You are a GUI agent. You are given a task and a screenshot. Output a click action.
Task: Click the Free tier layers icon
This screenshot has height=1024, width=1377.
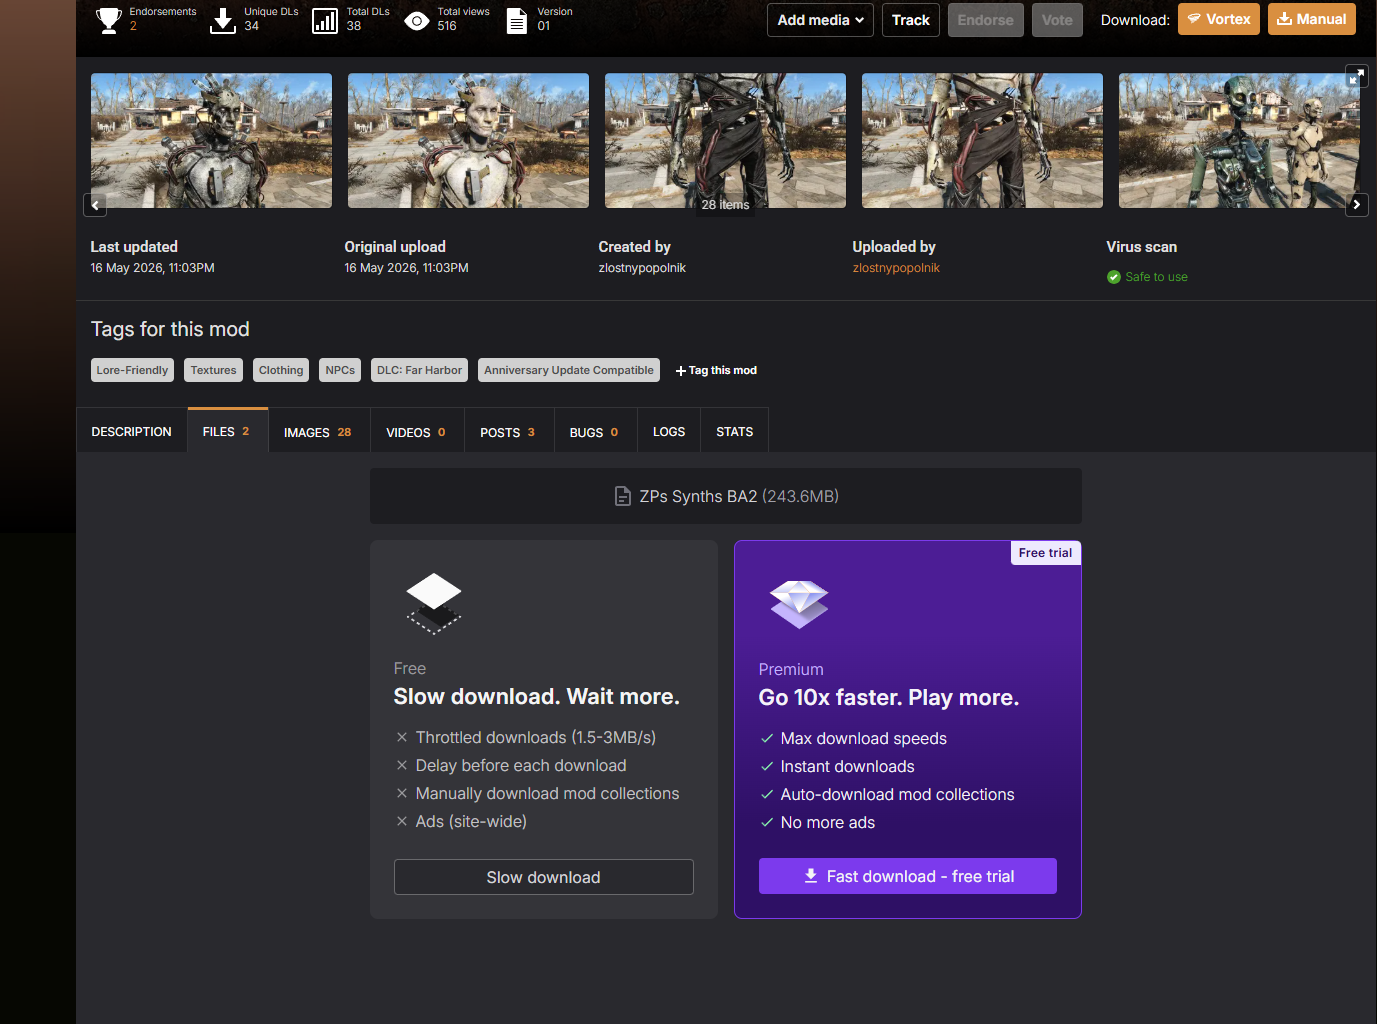(x=434, y=603)
